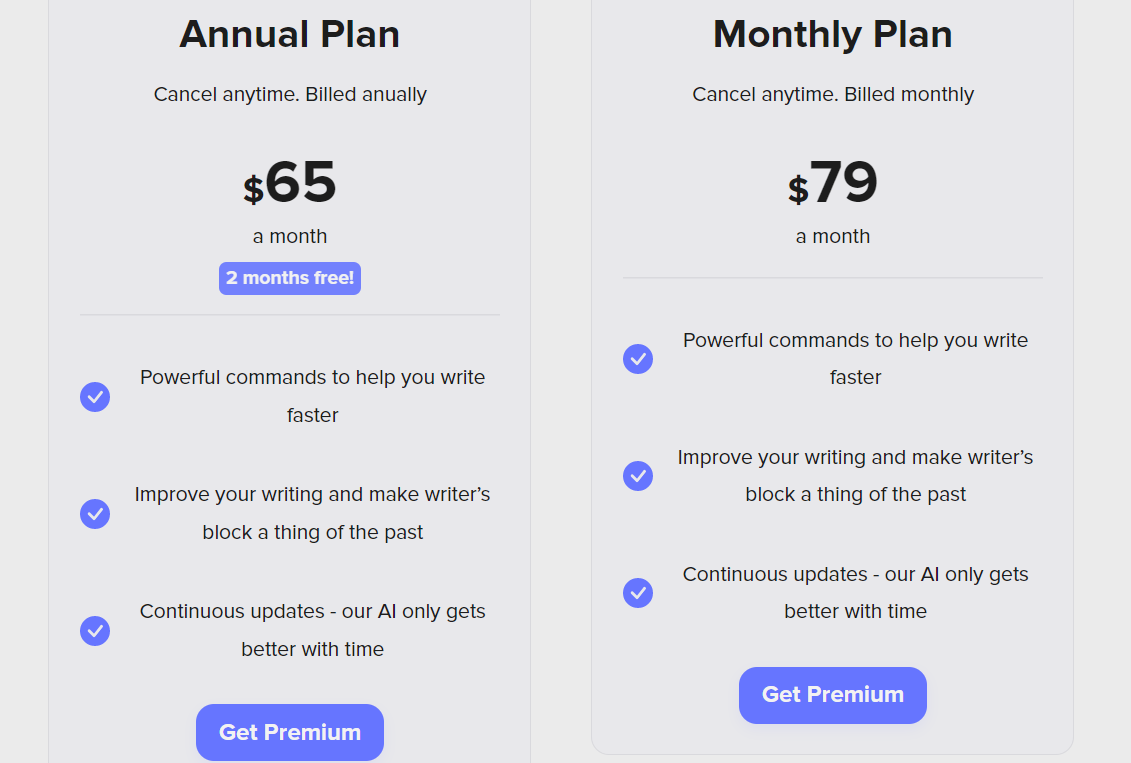Click Monthly Plan 'Improve your writing' feature text
The image size is (1131, 763).
(x=856, y=475)
